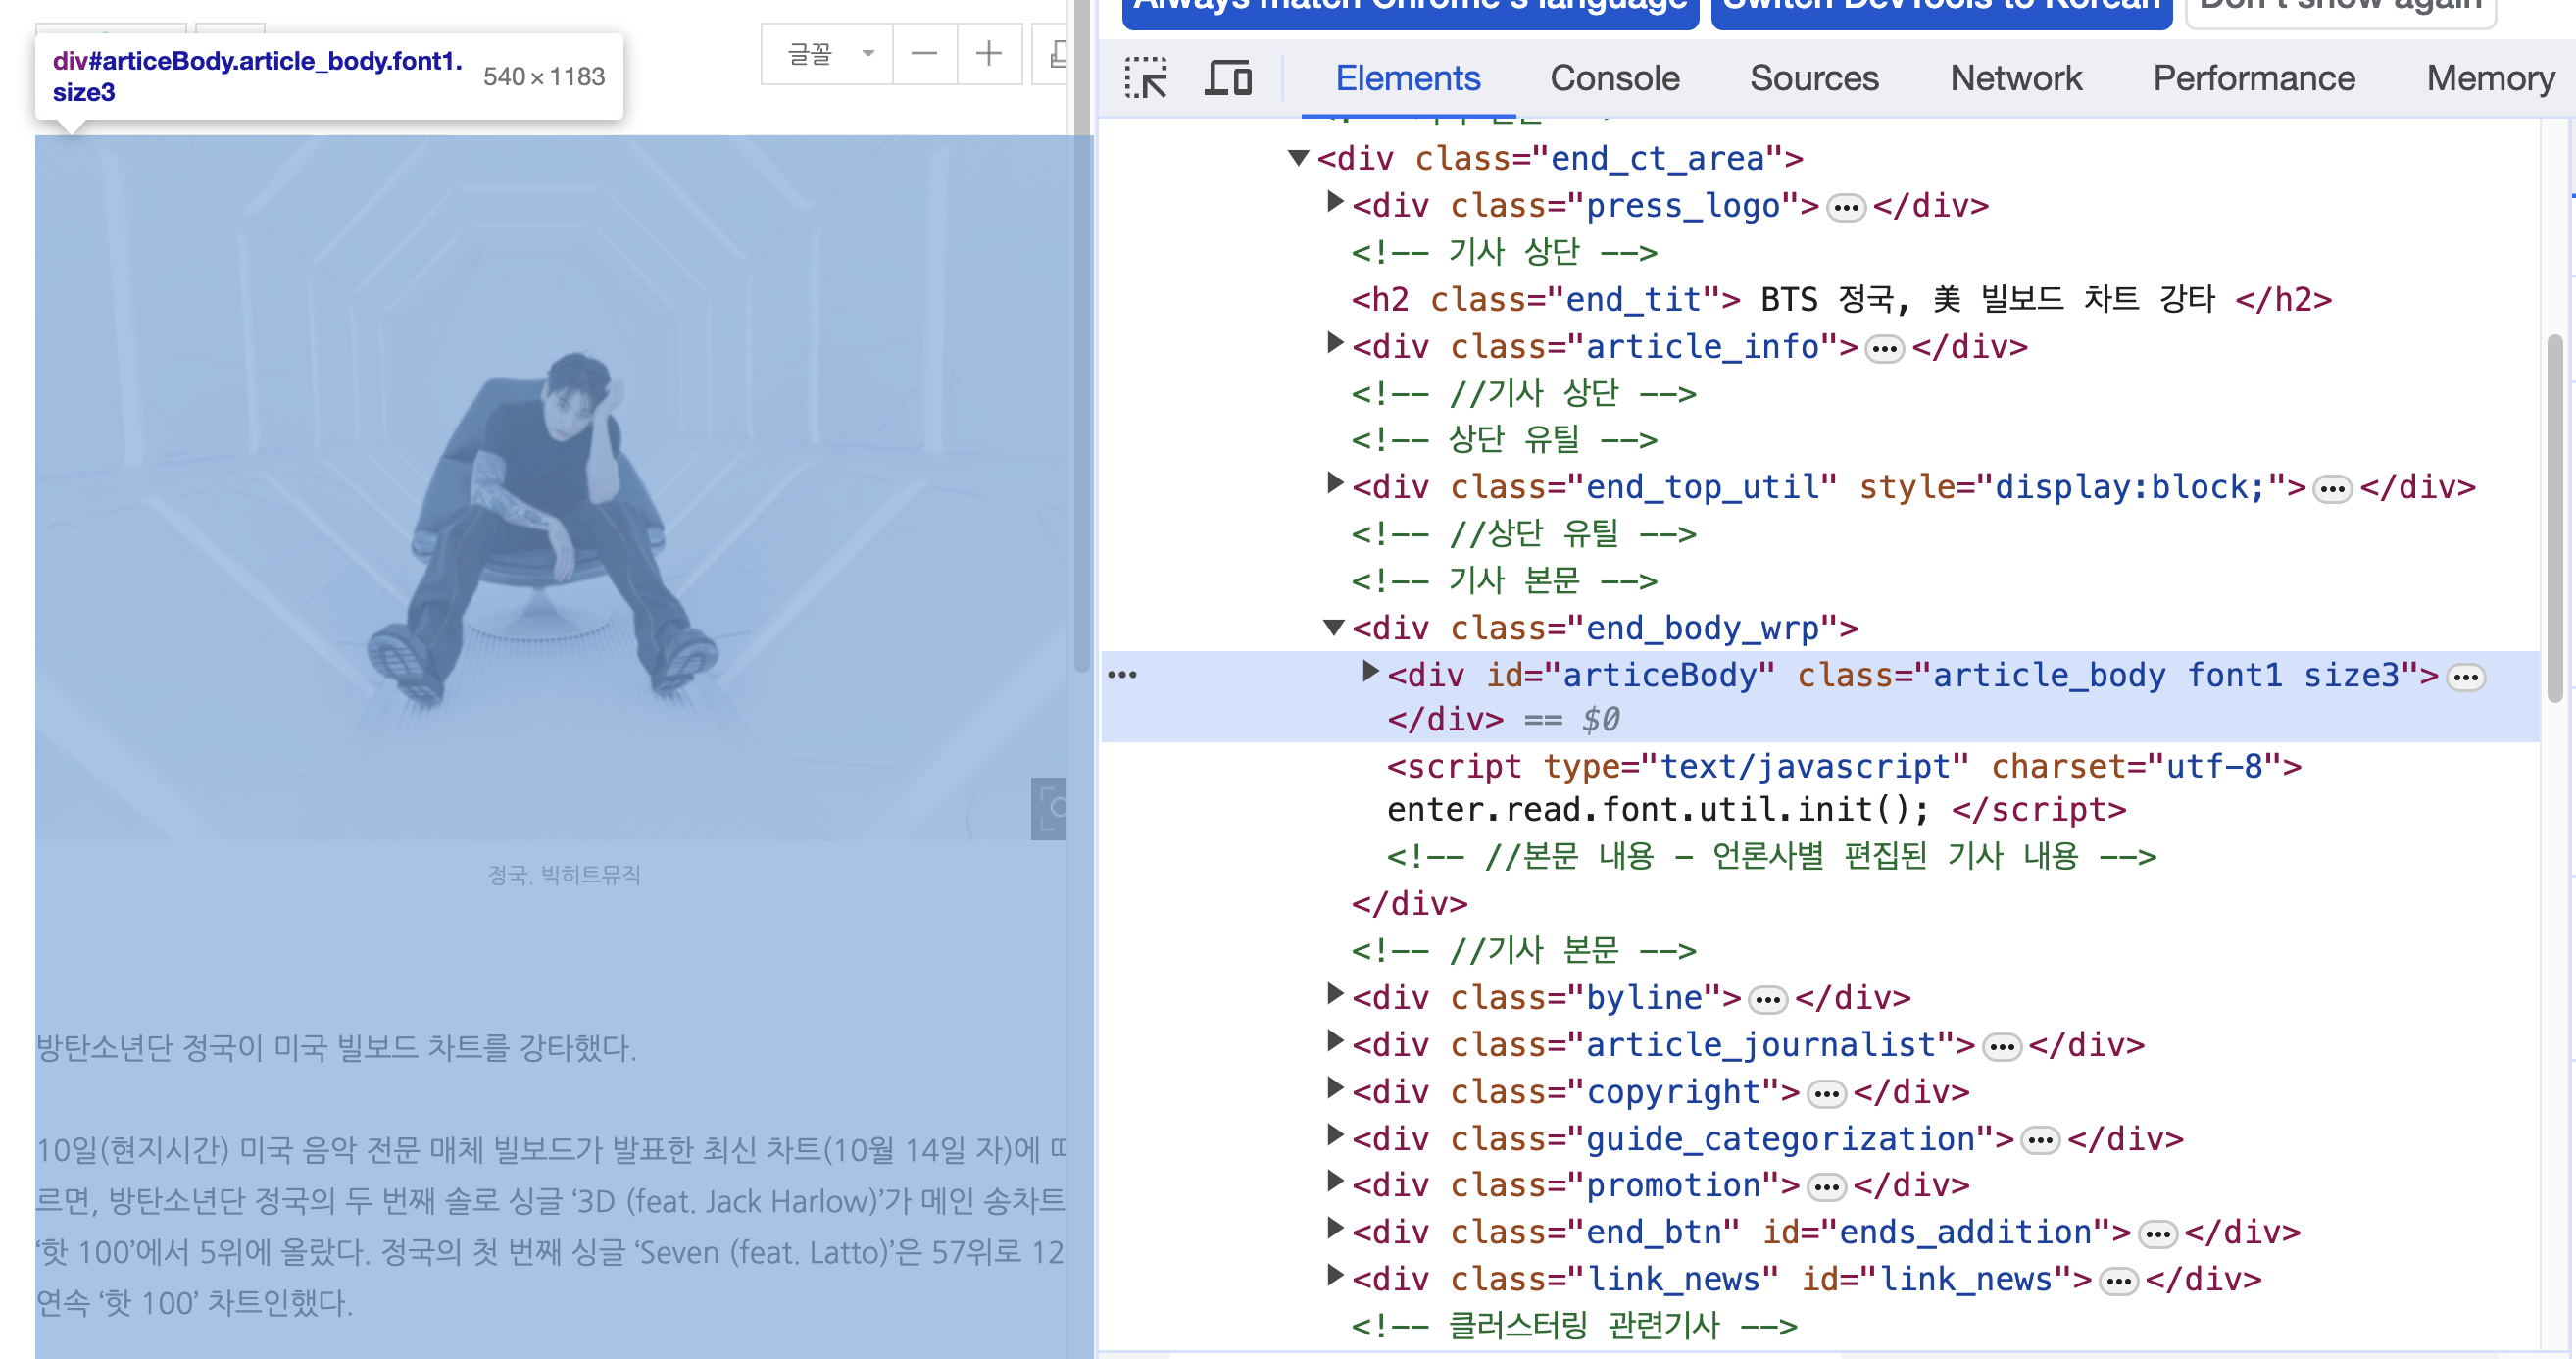Open the 글꼴 font dropdown
Screen dimensions: 2576x1359
[828, 53]
